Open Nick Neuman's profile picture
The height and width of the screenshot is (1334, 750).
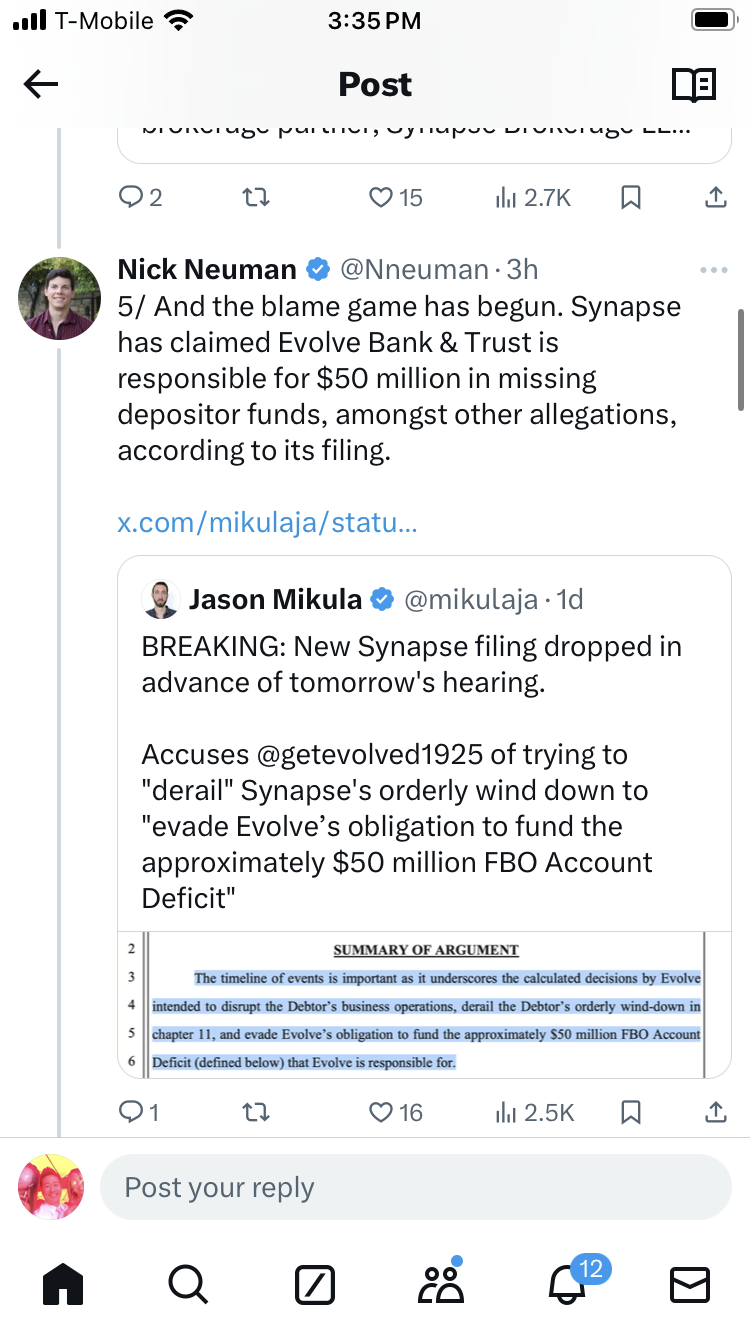click(x=60, y=298)
